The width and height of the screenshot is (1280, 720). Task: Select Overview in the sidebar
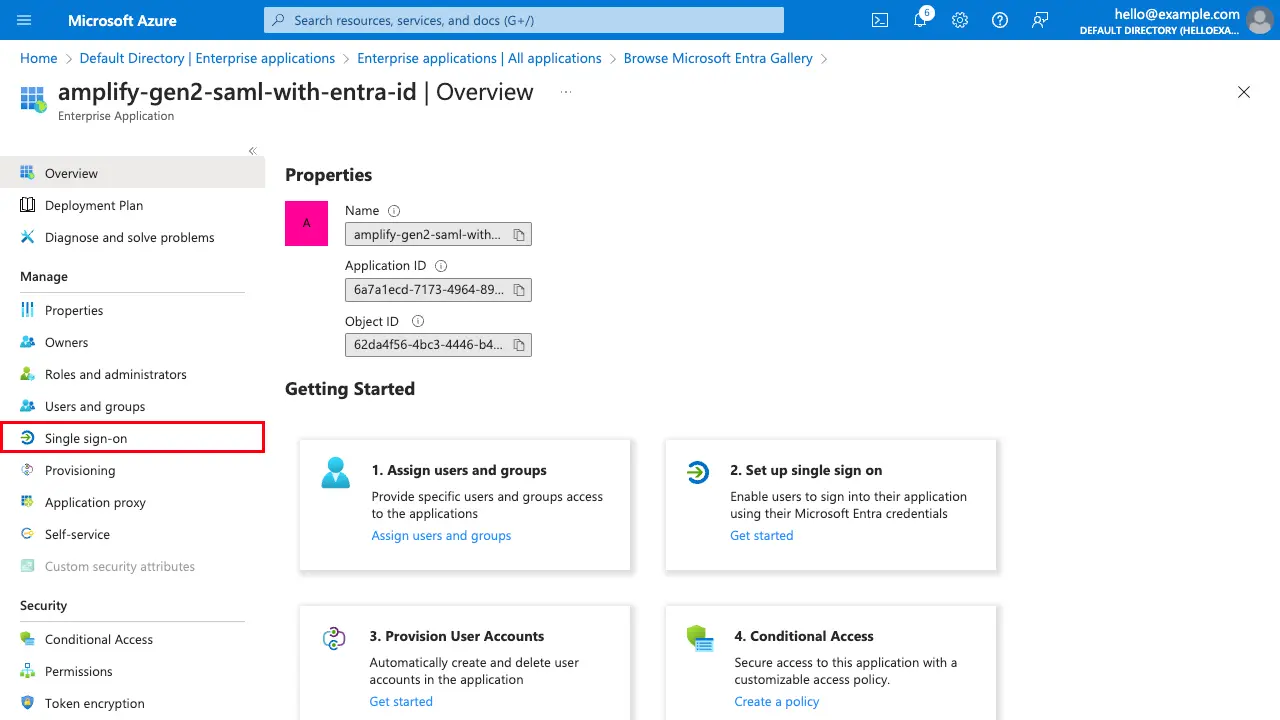tap(132, 173)
